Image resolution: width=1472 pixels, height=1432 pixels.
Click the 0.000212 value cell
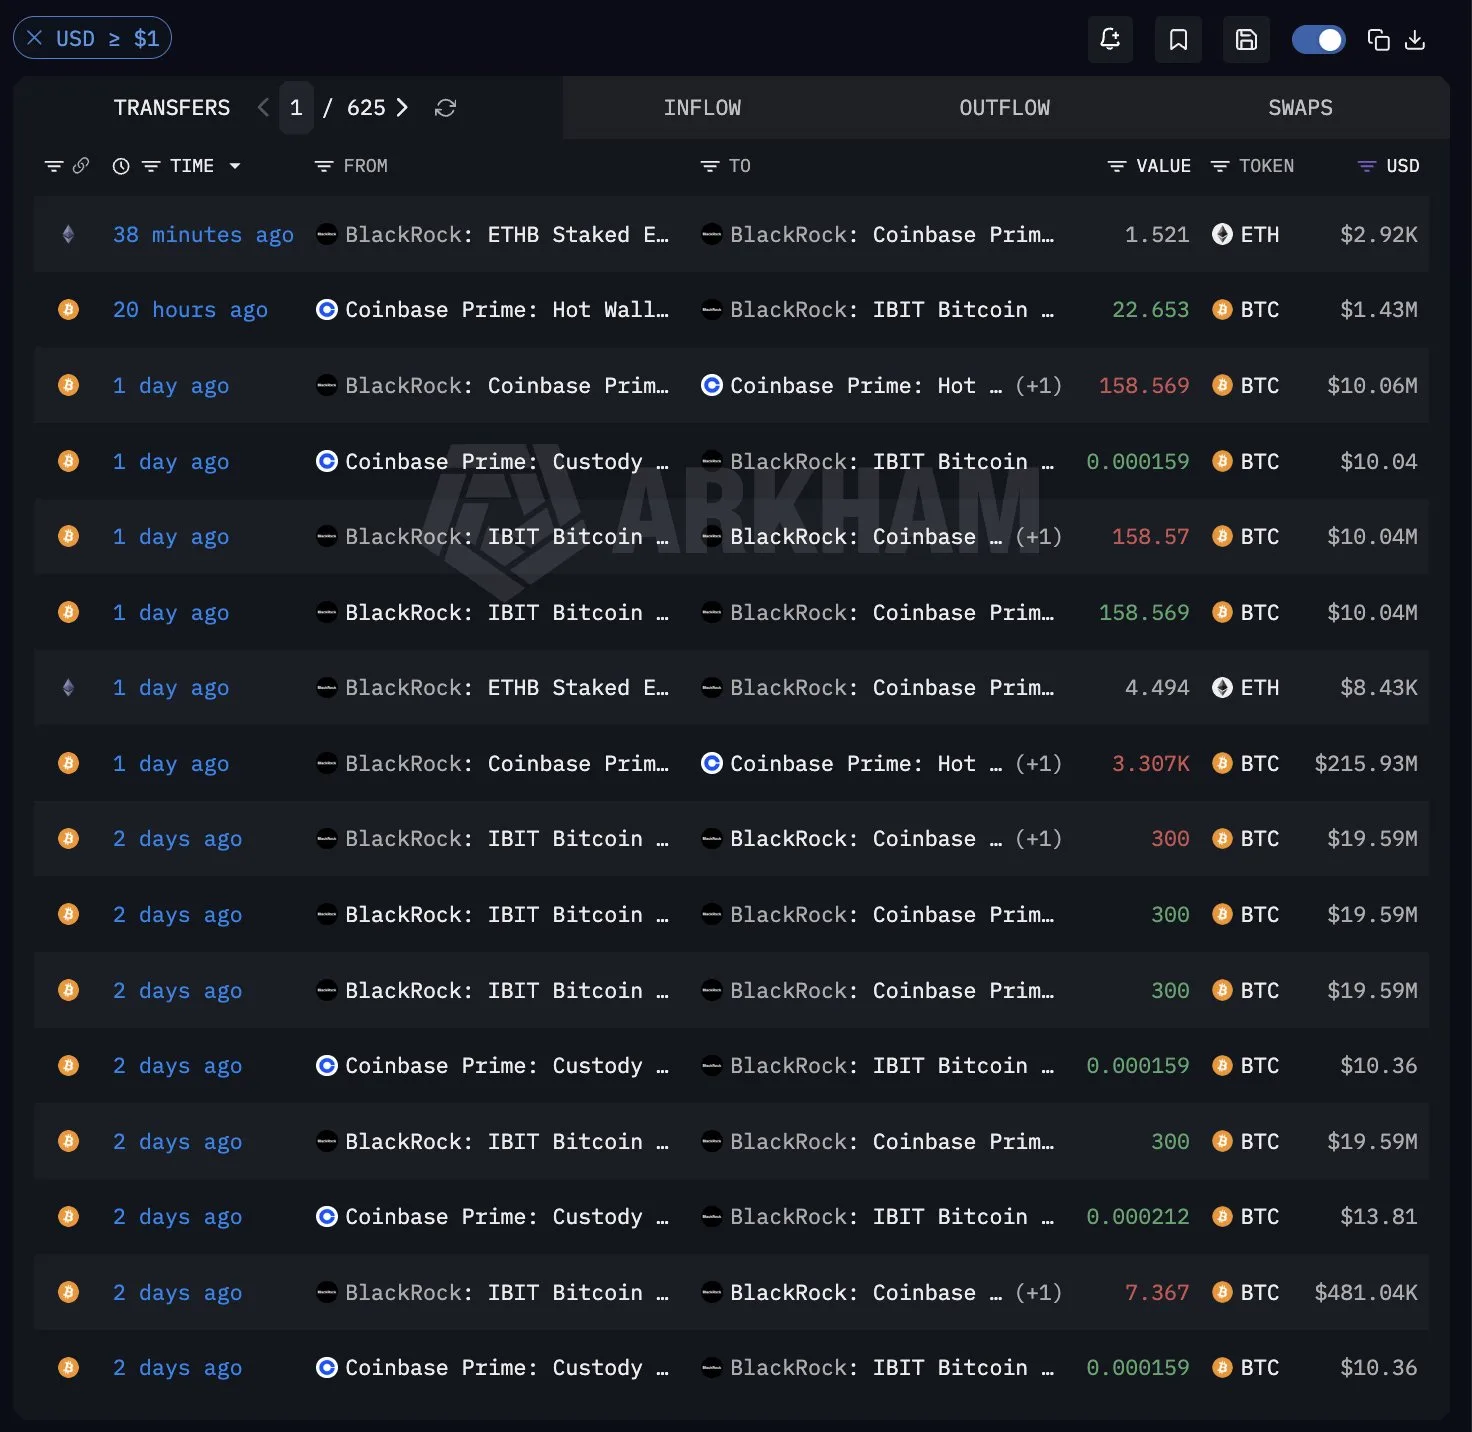coord(1138,1217)
